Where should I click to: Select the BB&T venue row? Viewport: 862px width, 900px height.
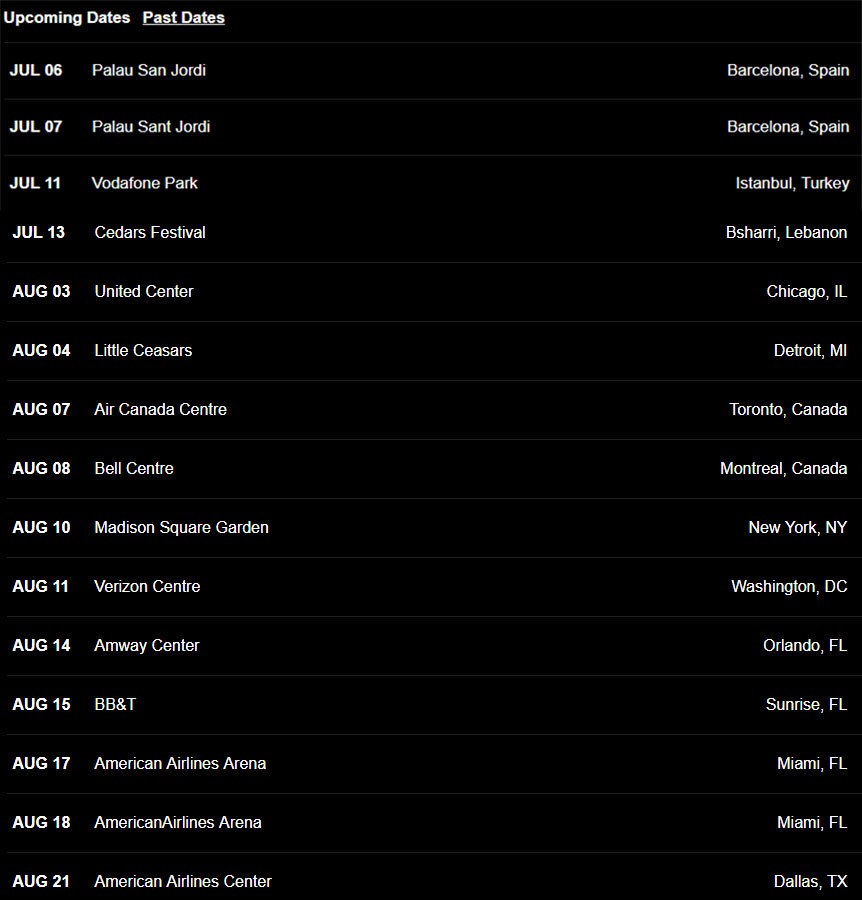[115, 704]
